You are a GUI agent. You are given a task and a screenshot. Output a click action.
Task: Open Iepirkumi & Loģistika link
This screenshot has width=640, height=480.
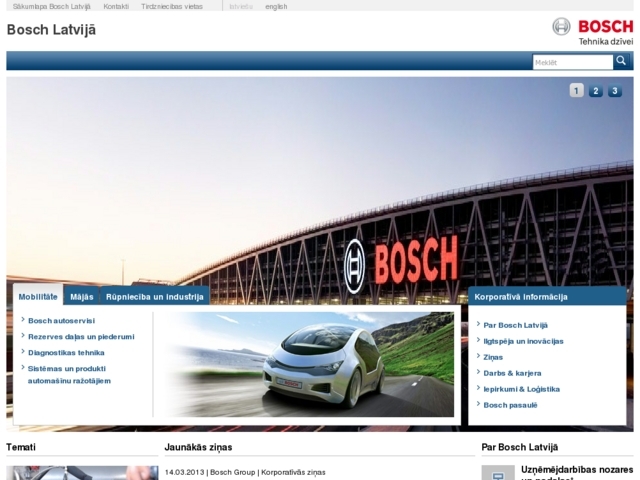click(521, 389)
